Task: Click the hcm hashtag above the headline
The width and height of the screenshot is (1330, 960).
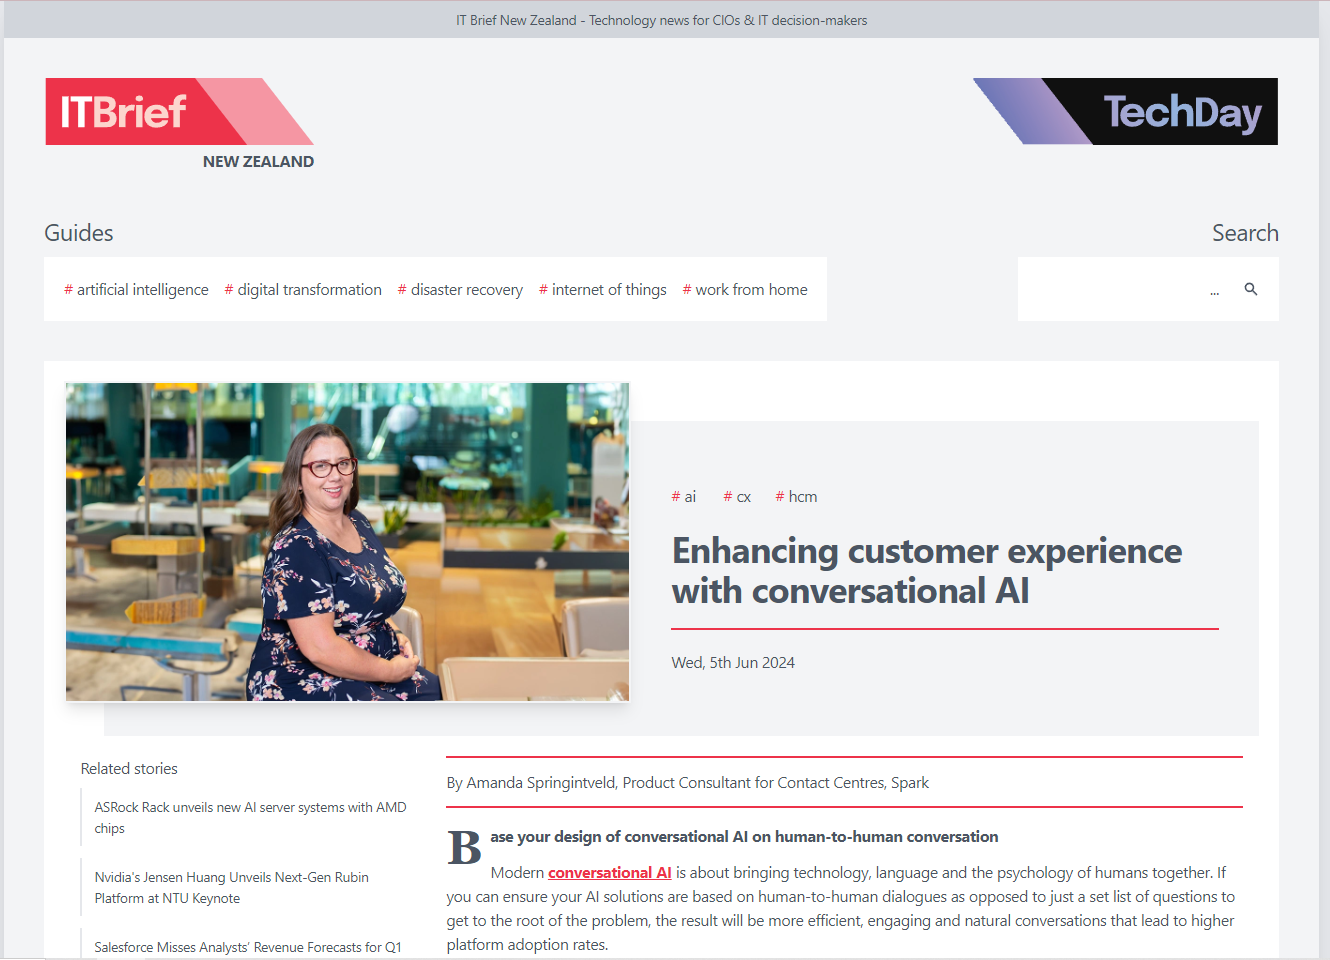Action: click(x=797, y=497)
